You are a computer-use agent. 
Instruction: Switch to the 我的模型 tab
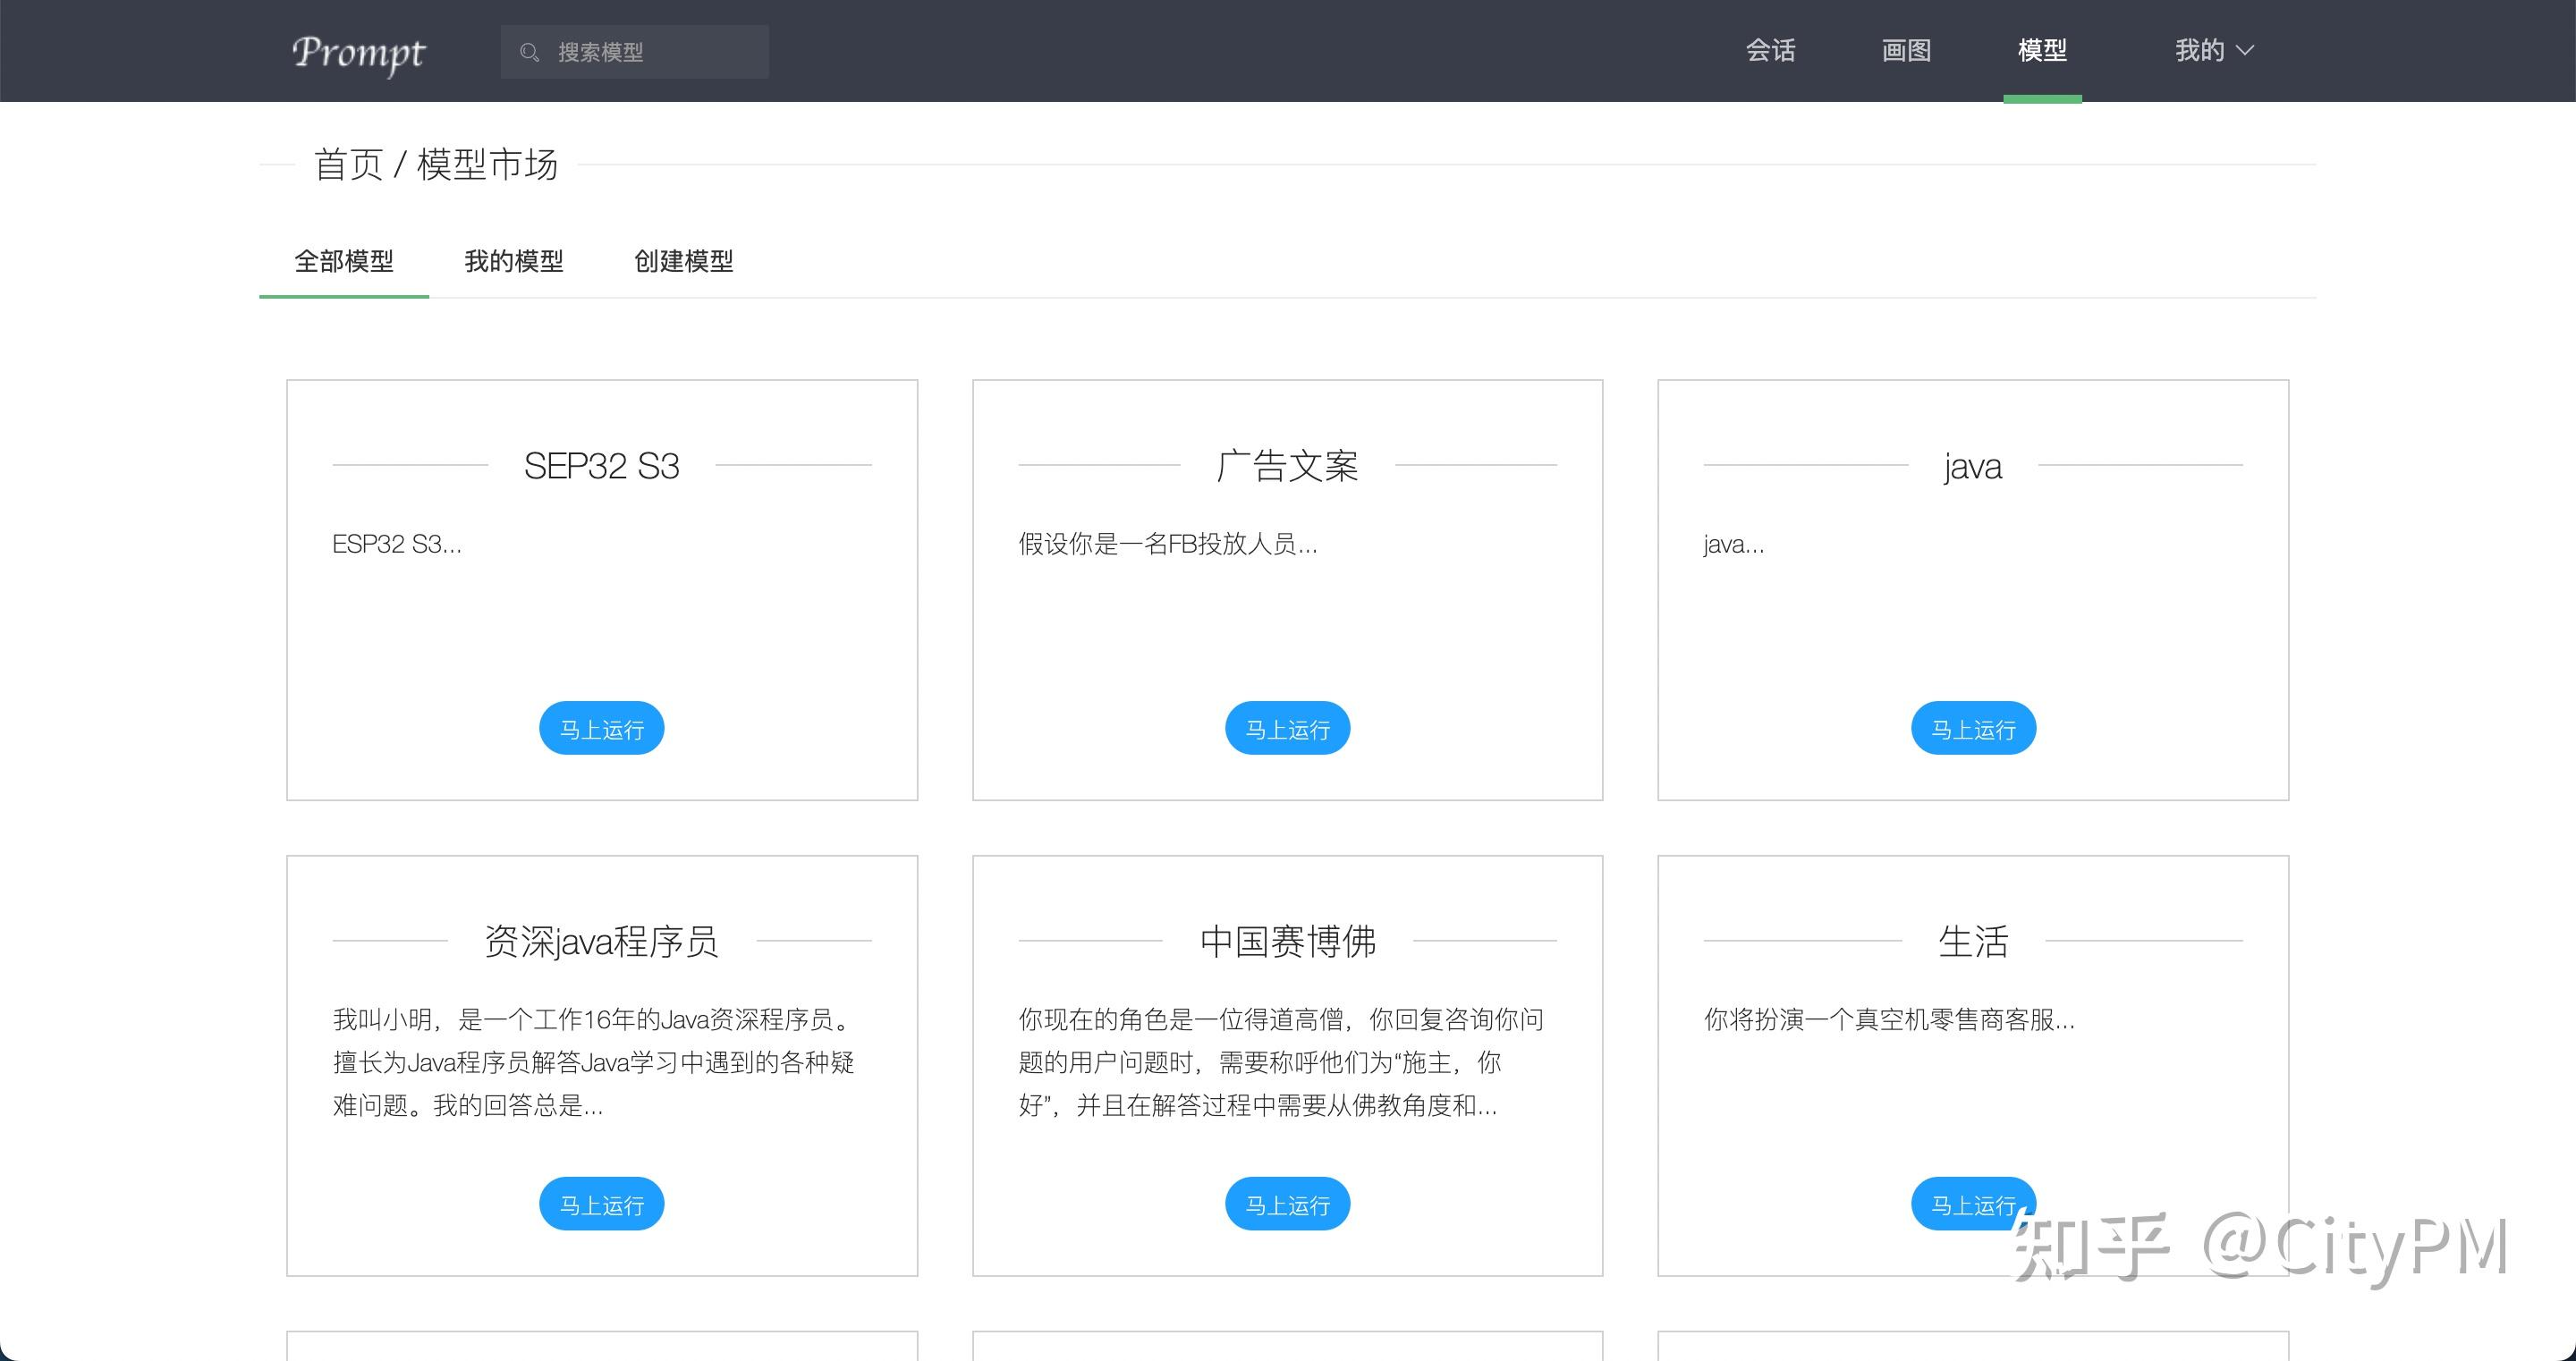click(x=514, y=261)
